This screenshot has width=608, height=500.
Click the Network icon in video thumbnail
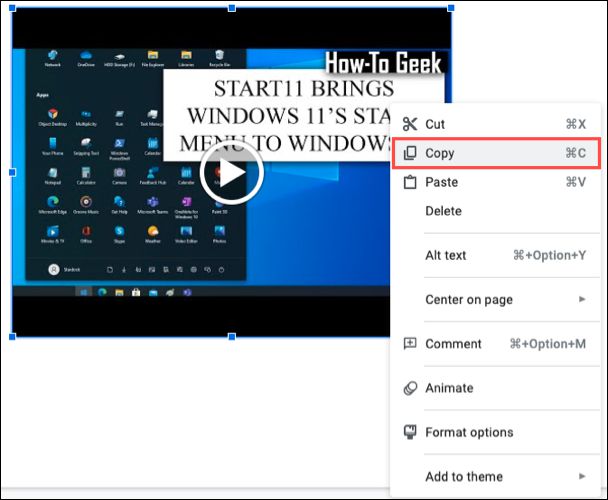click(x=53, y=55)
